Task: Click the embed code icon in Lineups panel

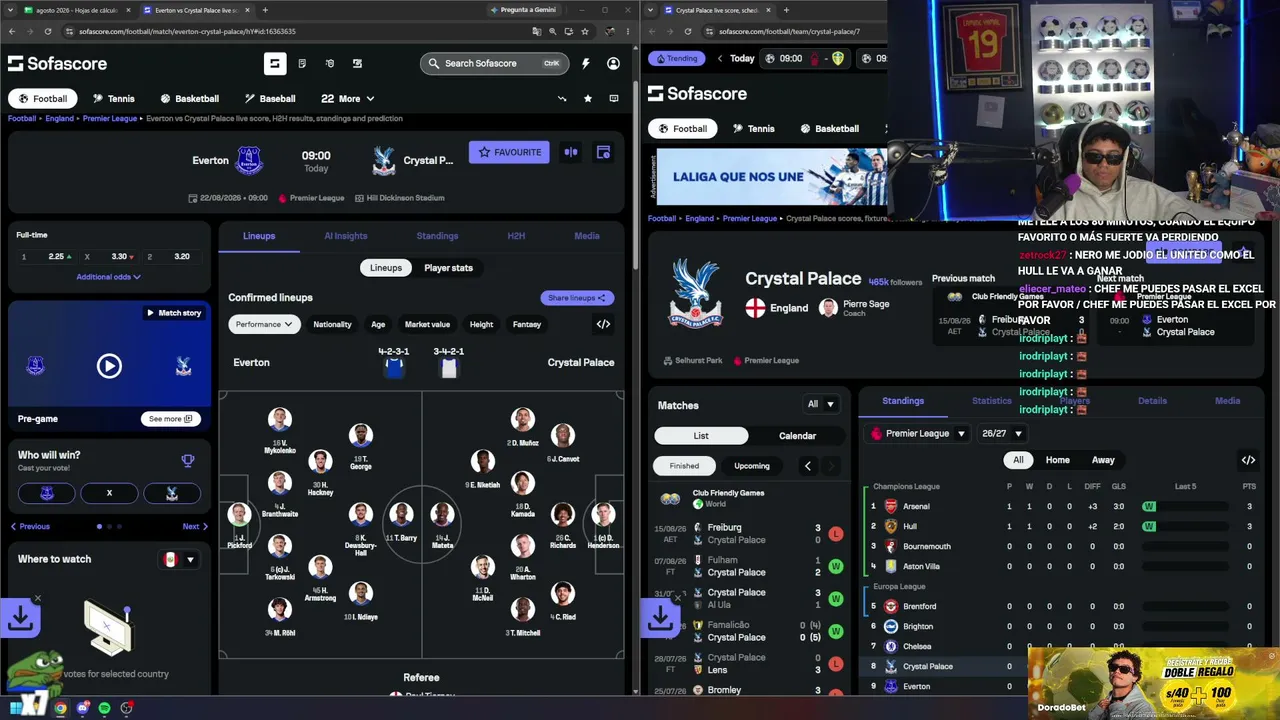Action: [603, 324]
